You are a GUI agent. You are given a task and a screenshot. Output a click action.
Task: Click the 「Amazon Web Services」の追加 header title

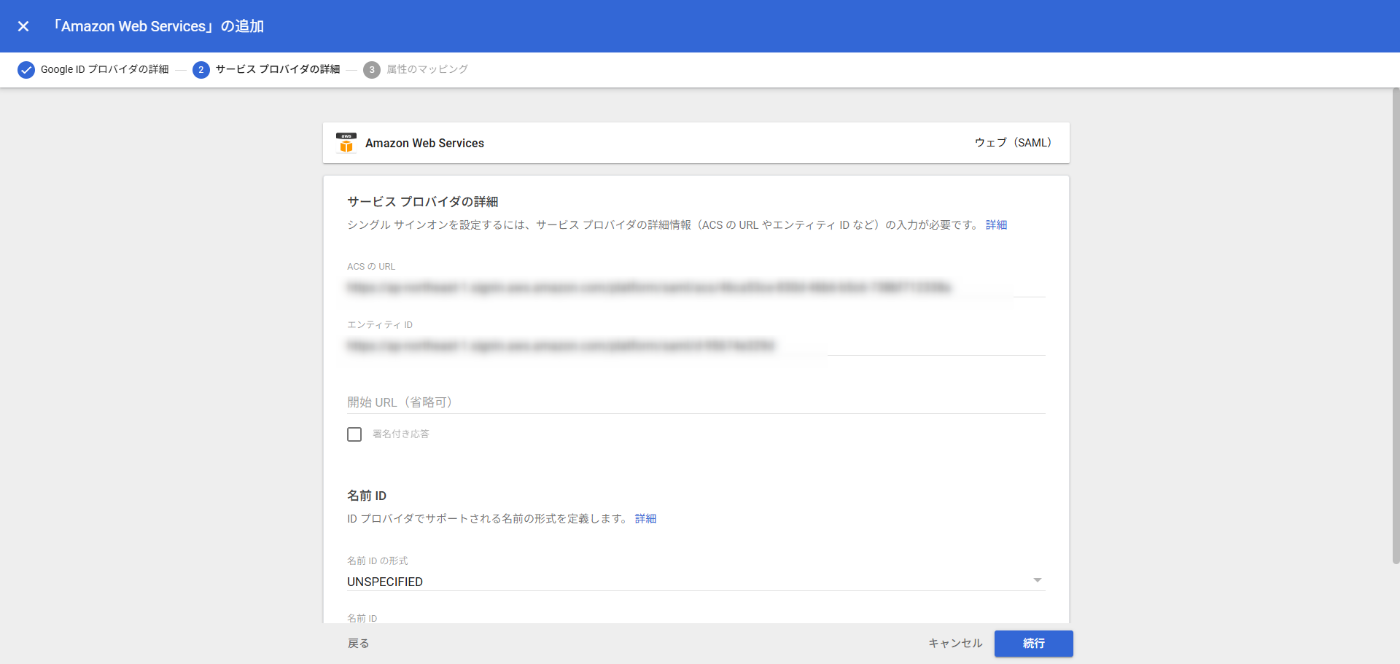[158, 26]
